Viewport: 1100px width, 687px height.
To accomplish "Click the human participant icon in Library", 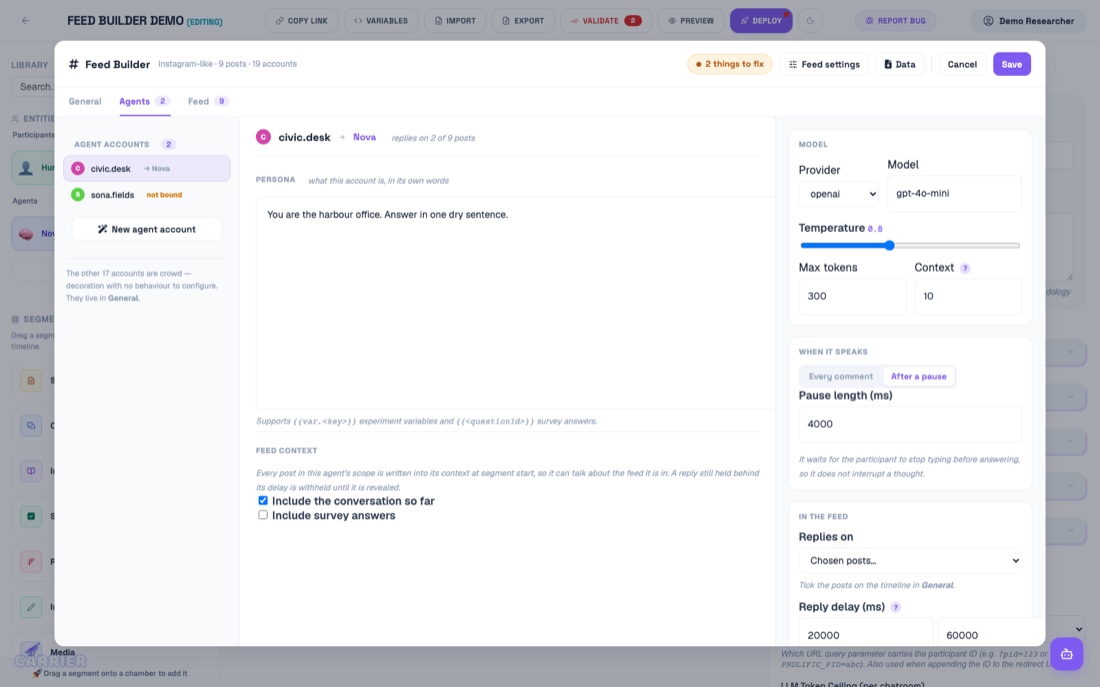I will (x=27, y=168).
